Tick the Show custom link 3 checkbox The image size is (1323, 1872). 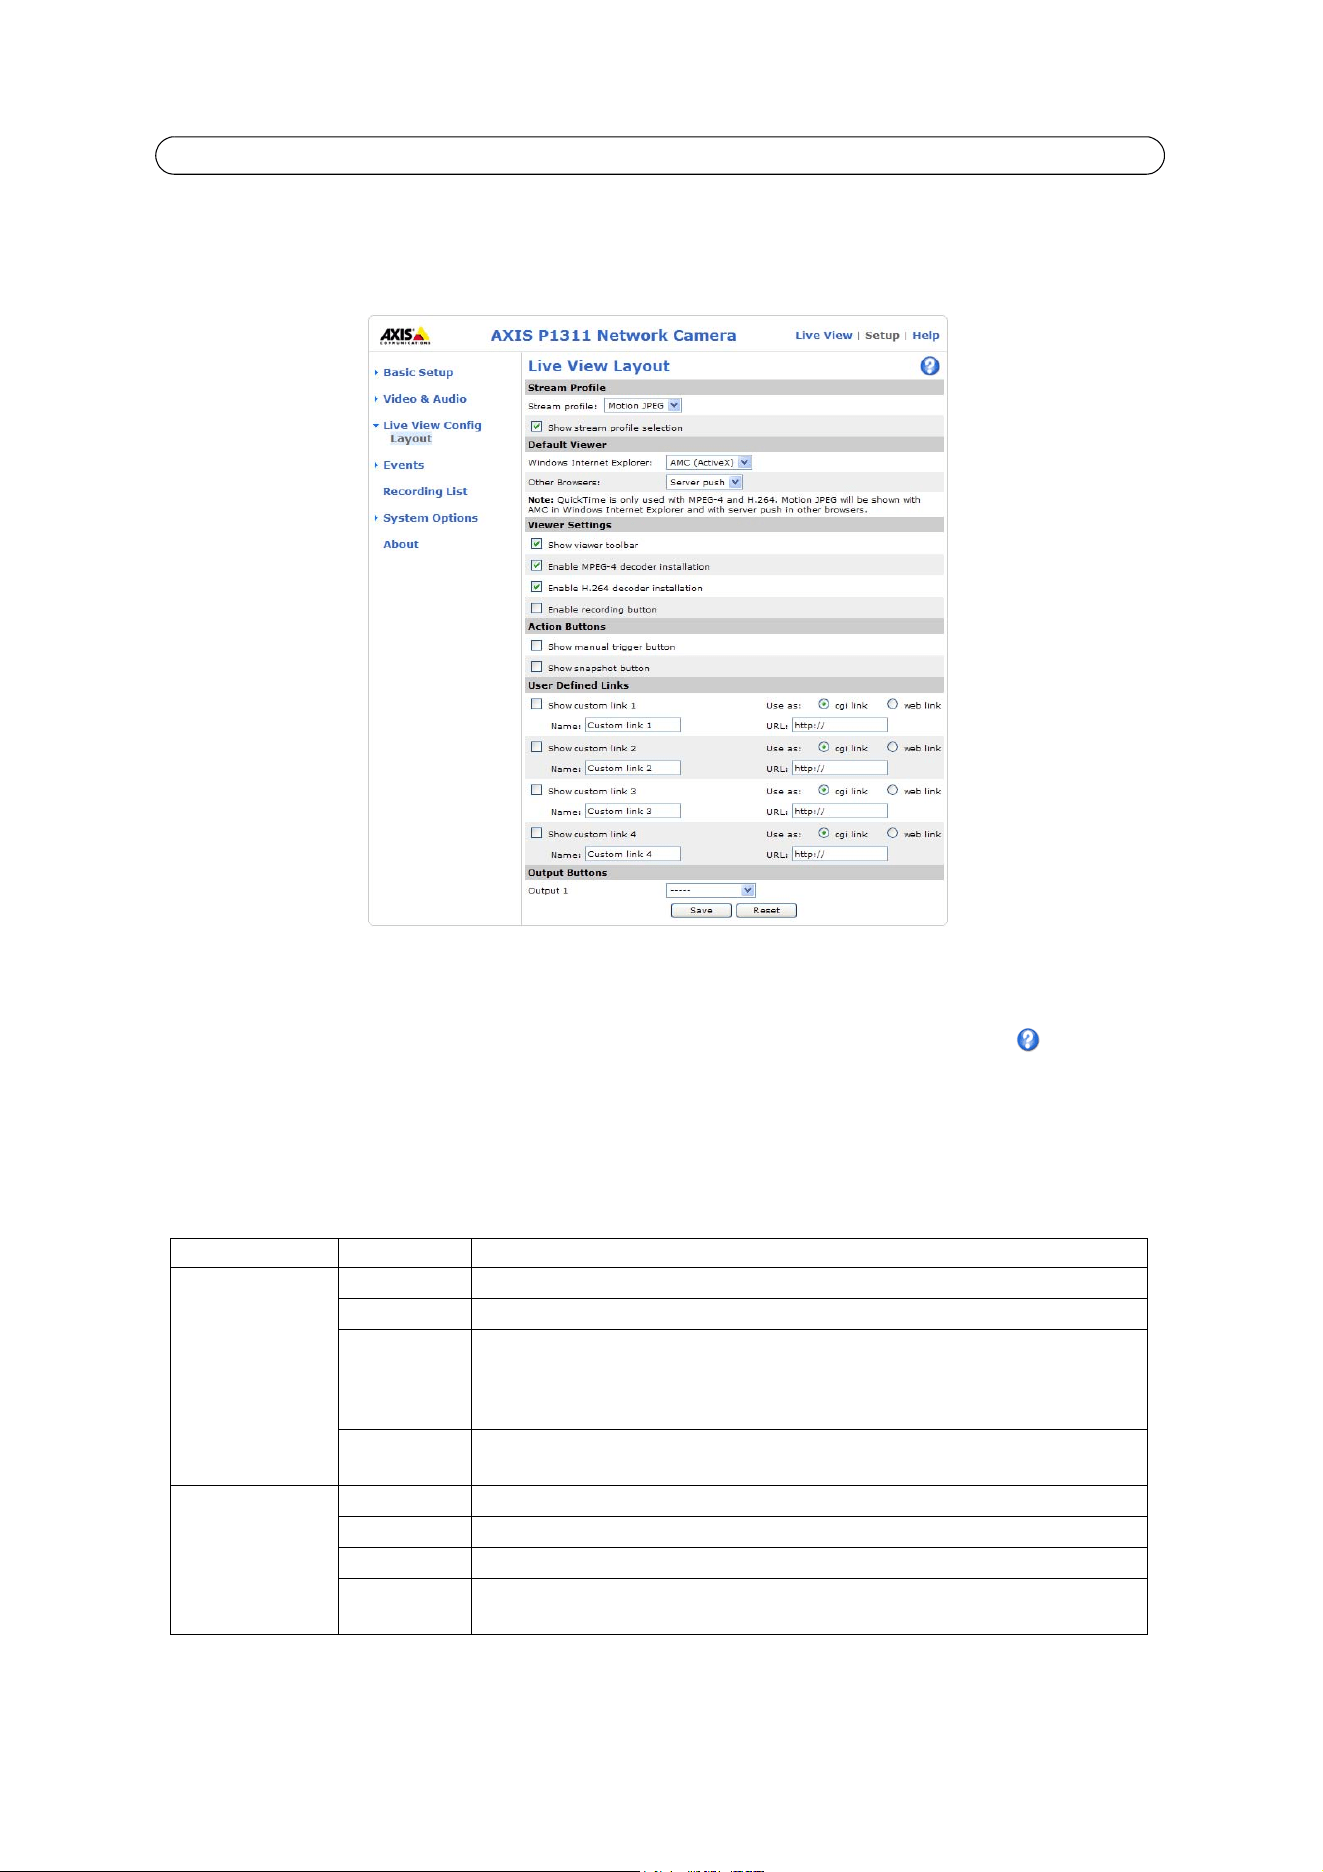(537, 790)
